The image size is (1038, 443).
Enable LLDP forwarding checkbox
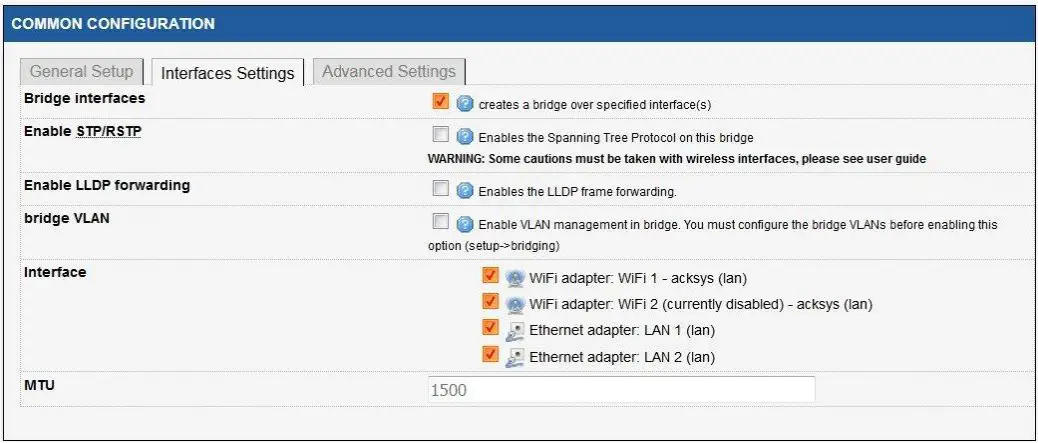click(x=440, y=189)
